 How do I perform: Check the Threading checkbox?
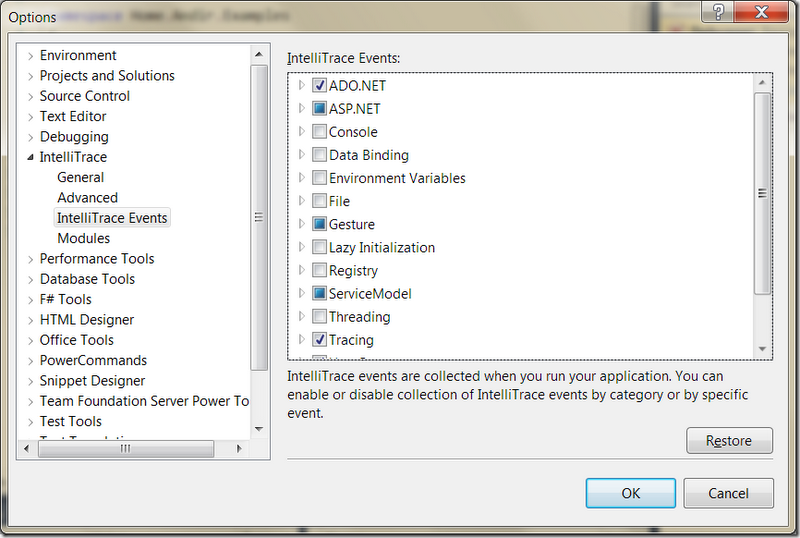click(x=319, y=316)
